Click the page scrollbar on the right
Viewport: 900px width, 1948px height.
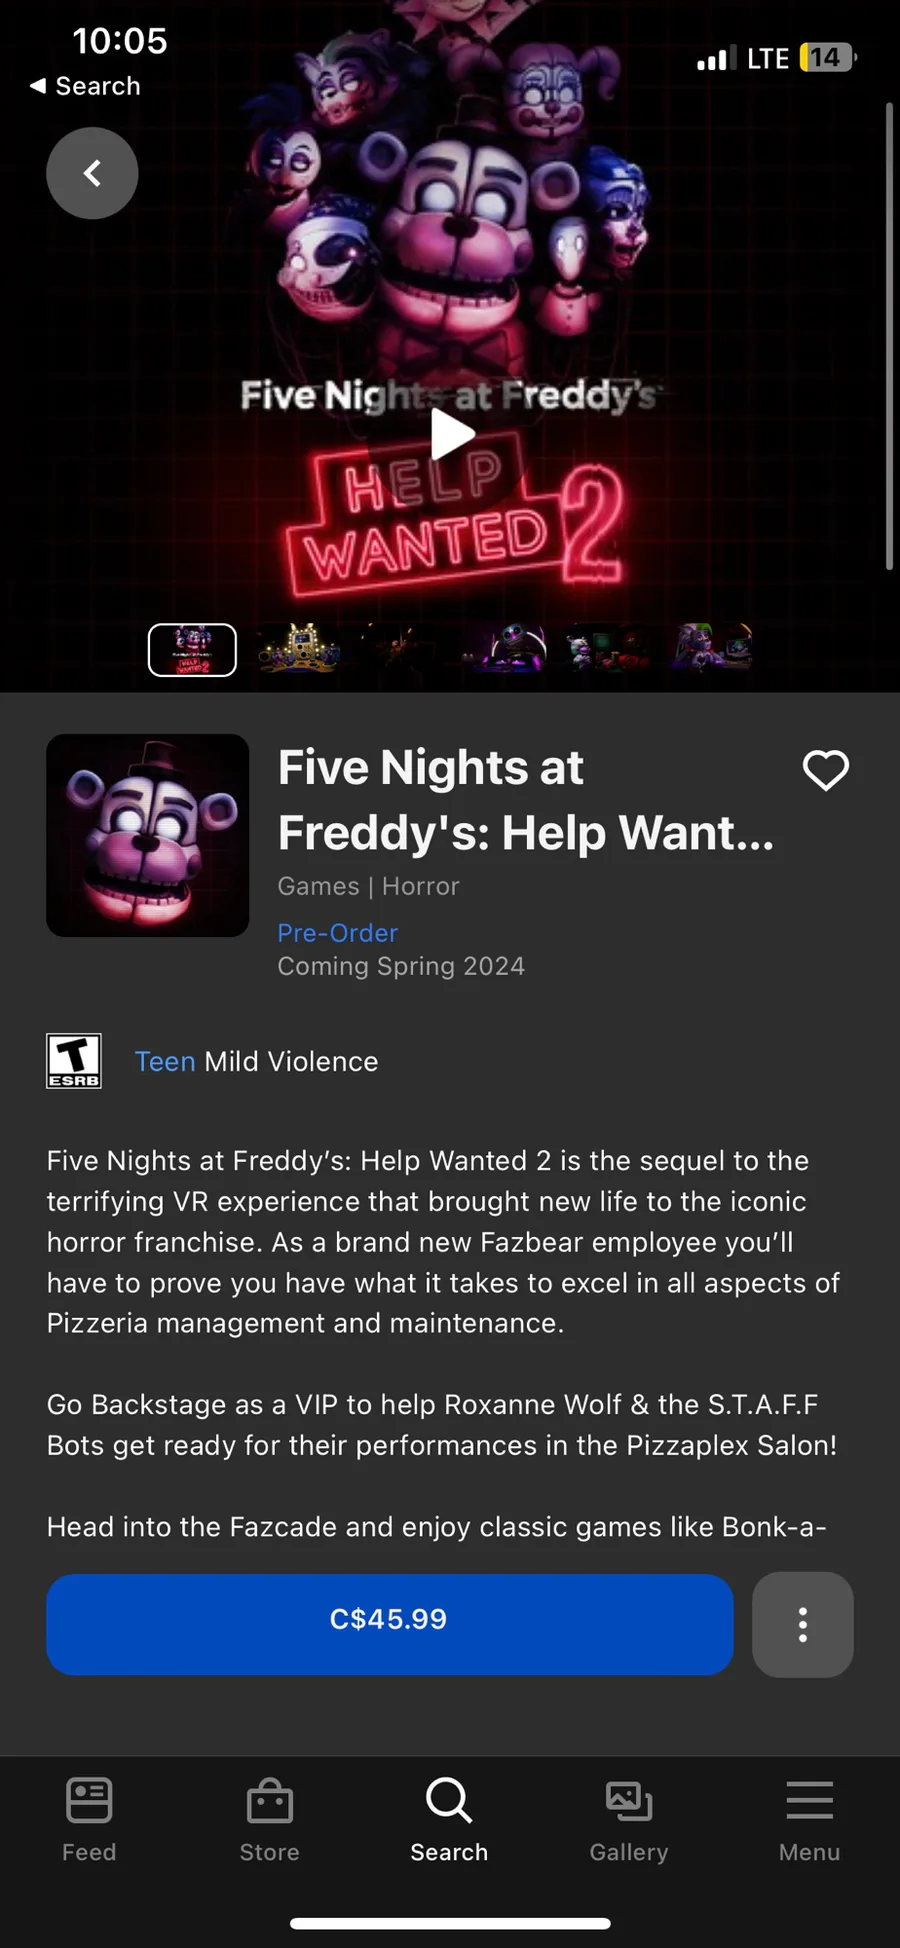[x=889, y=336]
